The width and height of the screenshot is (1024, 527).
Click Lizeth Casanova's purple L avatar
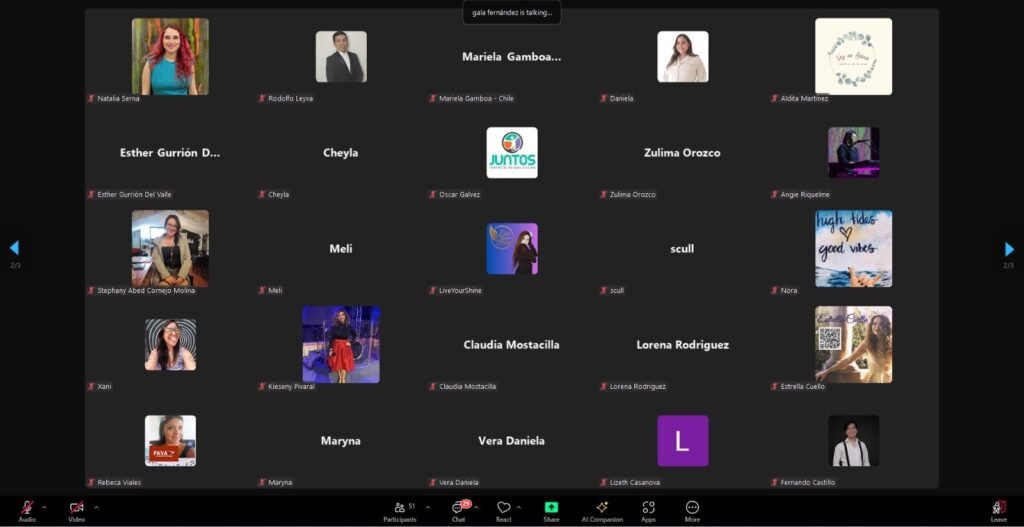point(682,441)
